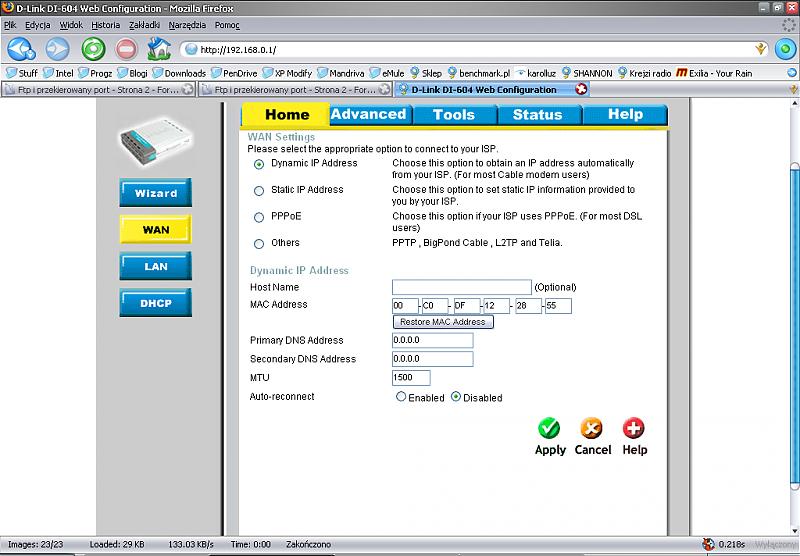This screenshot has width=800, height=556.
Task: Click the Cancel orange X icon
Action: click(591, 428)
